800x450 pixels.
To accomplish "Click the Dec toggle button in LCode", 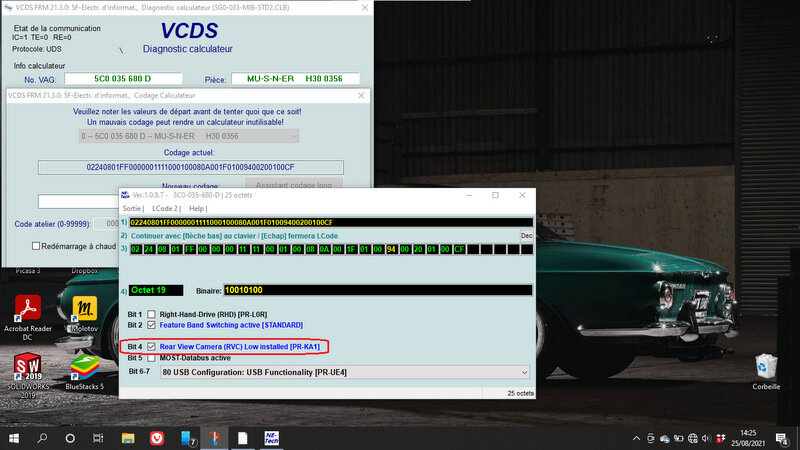I will tap(526, 236).
